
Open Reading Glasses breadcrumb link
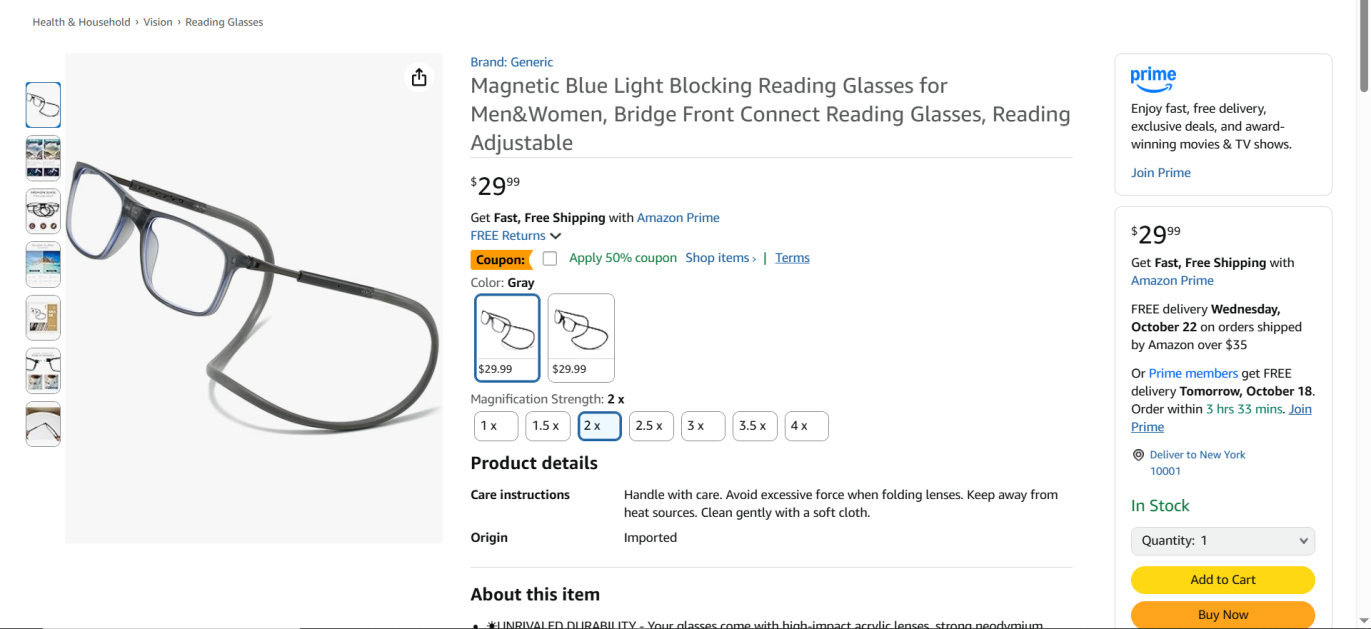[x=224, y=22]
